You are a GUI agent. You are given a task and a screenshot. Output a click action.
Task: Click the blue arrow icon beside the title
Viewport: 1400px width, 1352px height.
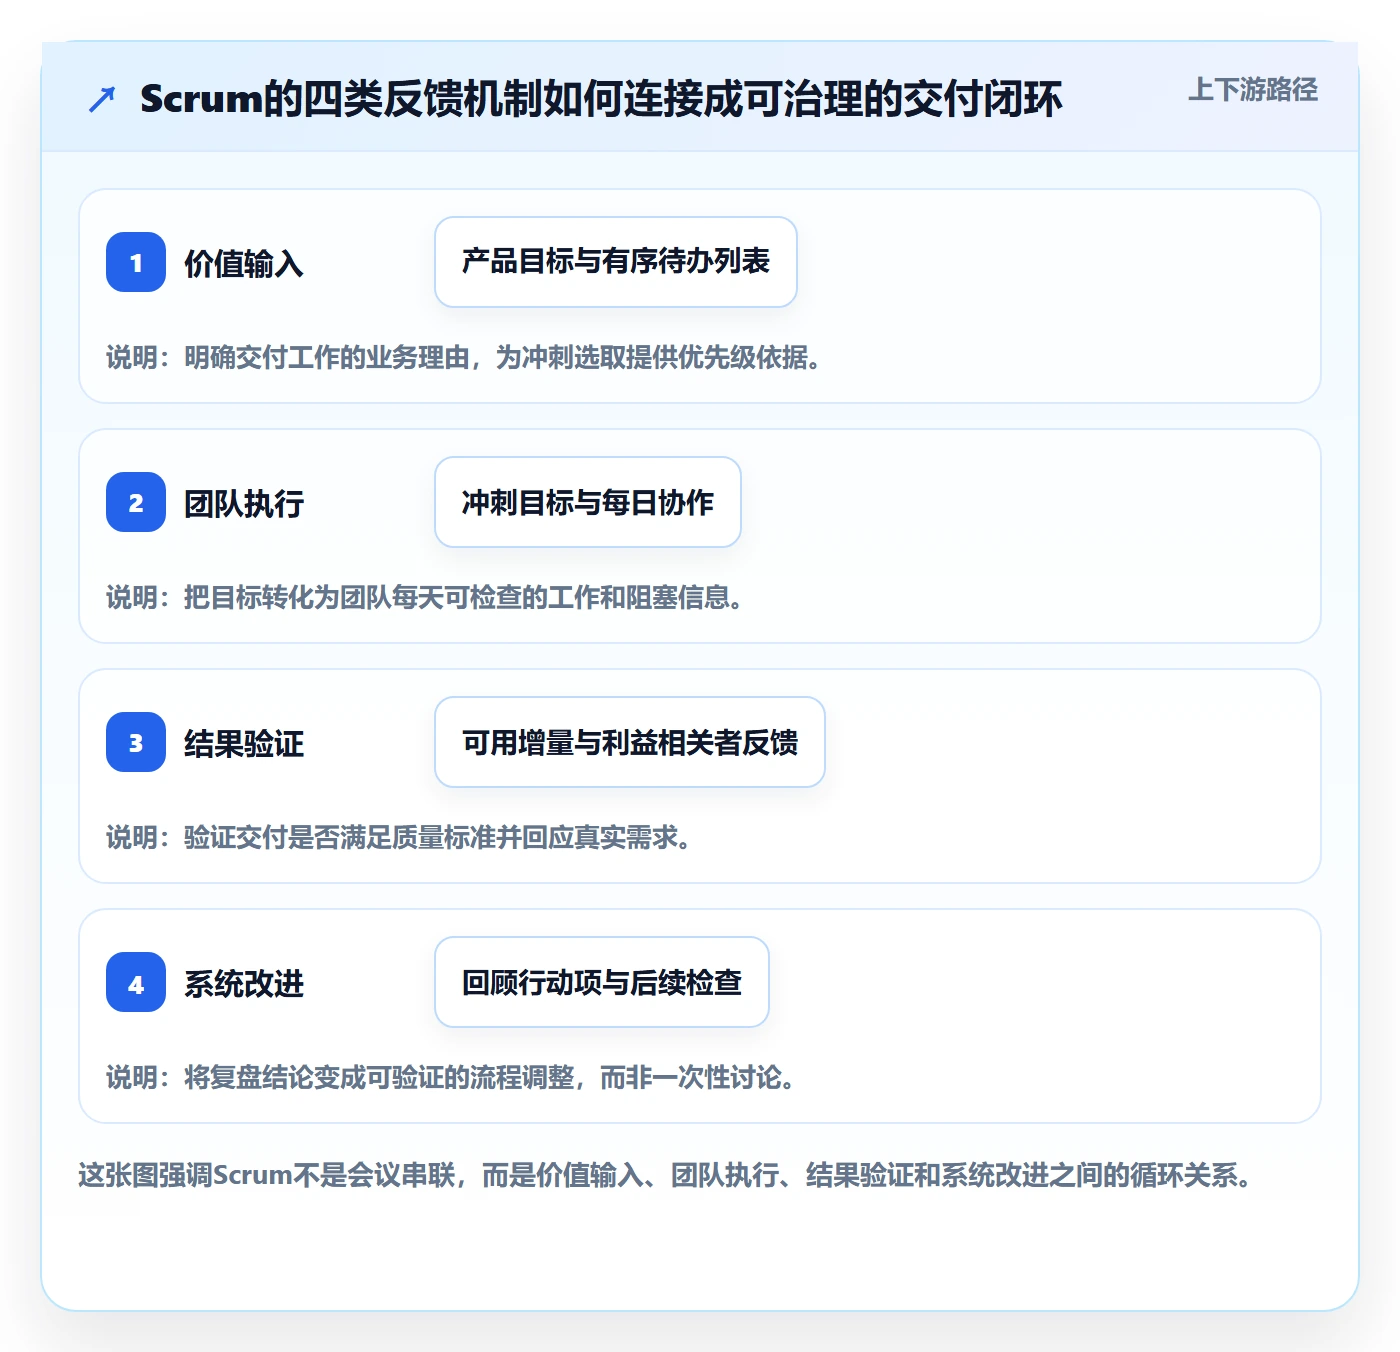click(102, 99)
